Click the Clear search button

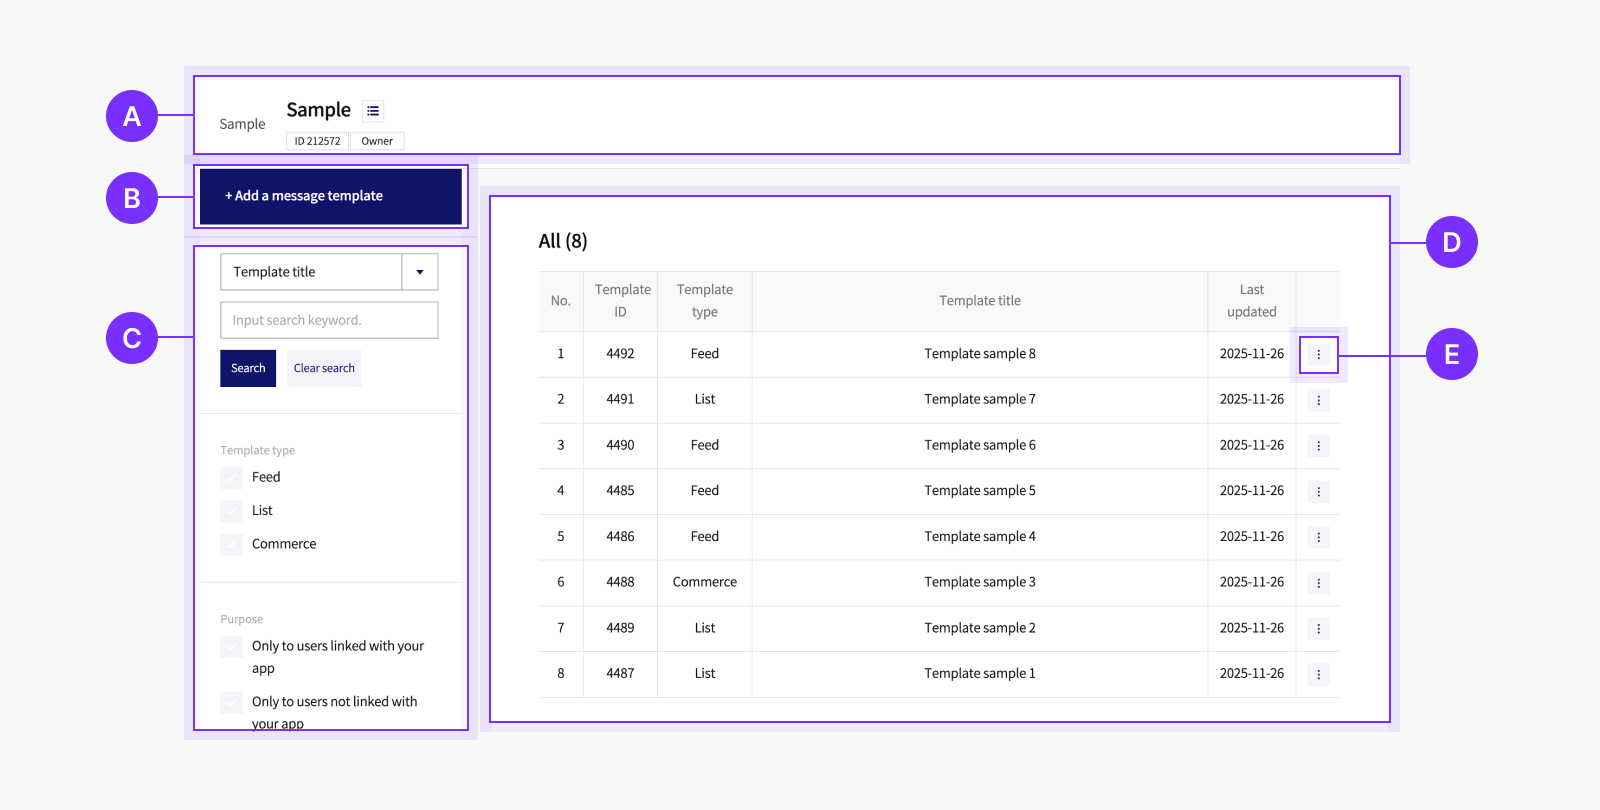tap(324, 369)
